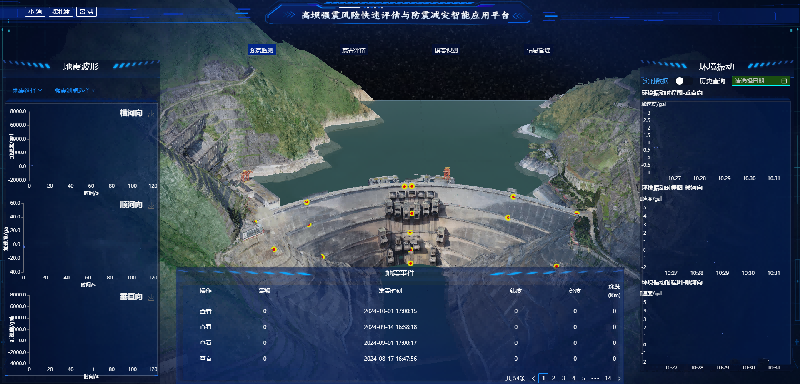Screen dimensions: 800x384
Task: Click the red sensor marker just below the crest center pair
Action: click(x=412, y=213)
